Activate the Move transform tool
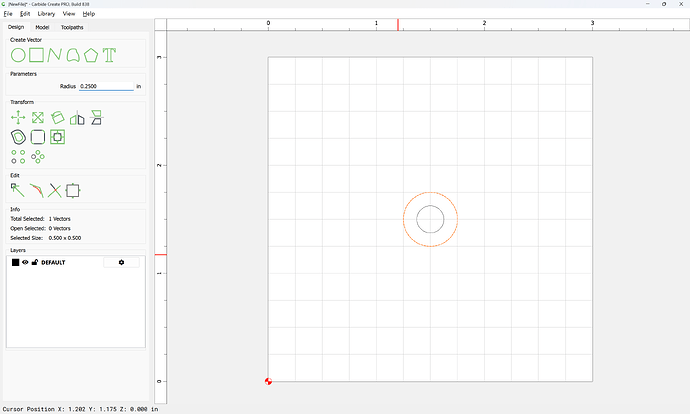 tap(18, 118)
